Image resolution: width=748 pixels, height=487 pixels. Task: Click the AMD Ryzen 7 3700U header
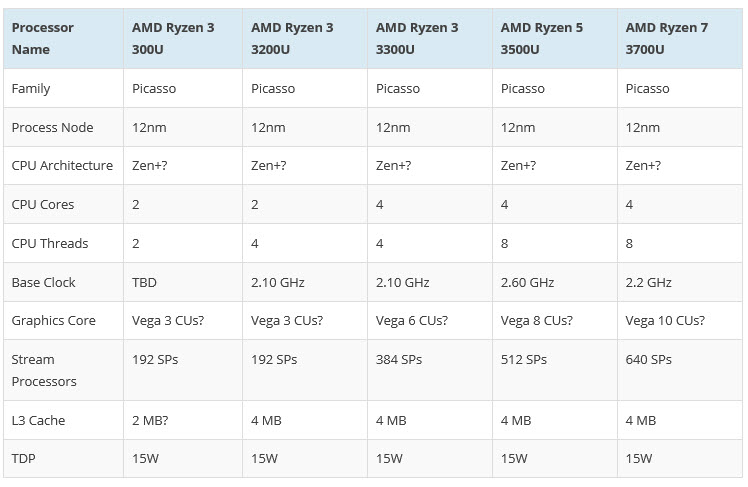point(666,38)
